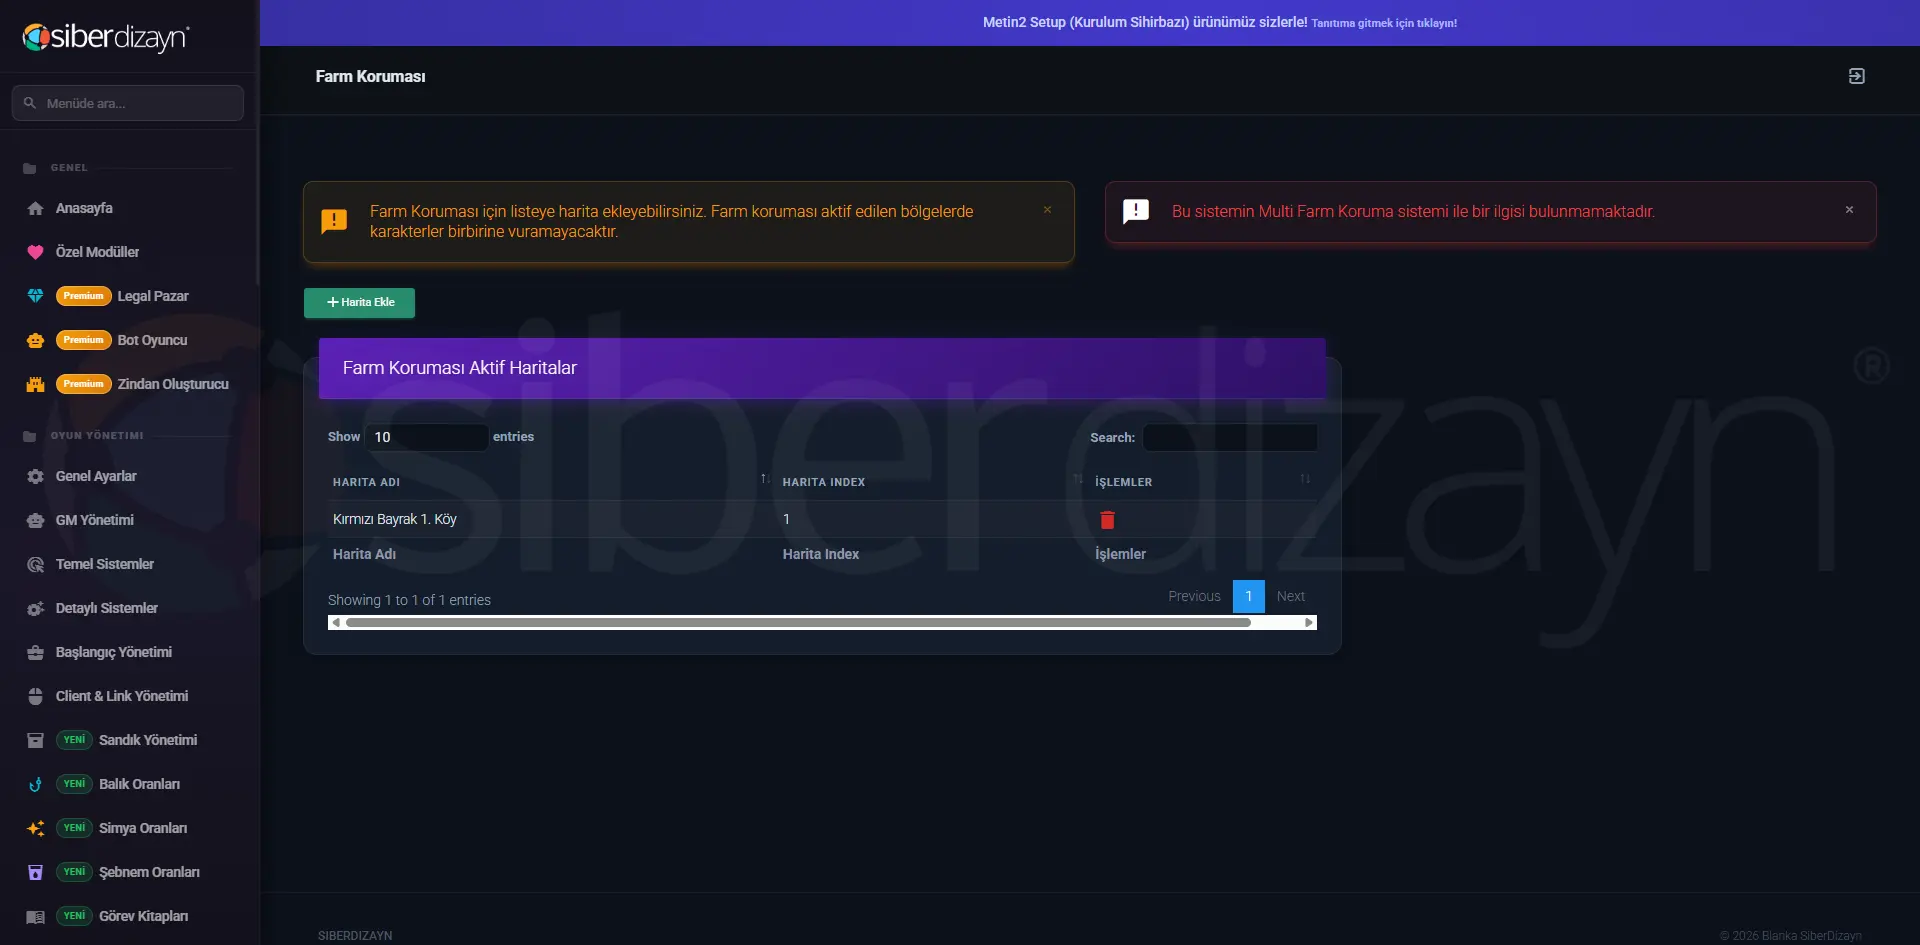Sort the table by Harita Adı column

(550, 482)
